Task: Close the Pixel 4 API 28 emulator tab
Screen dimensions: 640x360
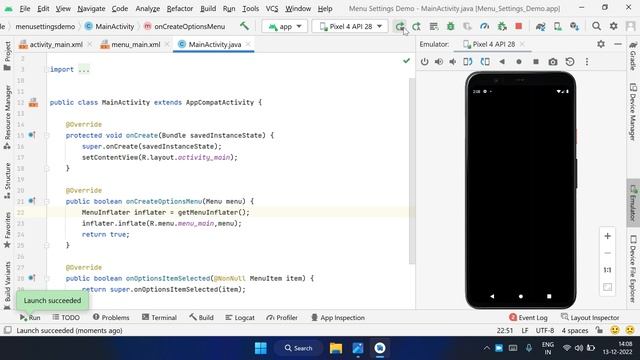Action: [x=522, y=44]
